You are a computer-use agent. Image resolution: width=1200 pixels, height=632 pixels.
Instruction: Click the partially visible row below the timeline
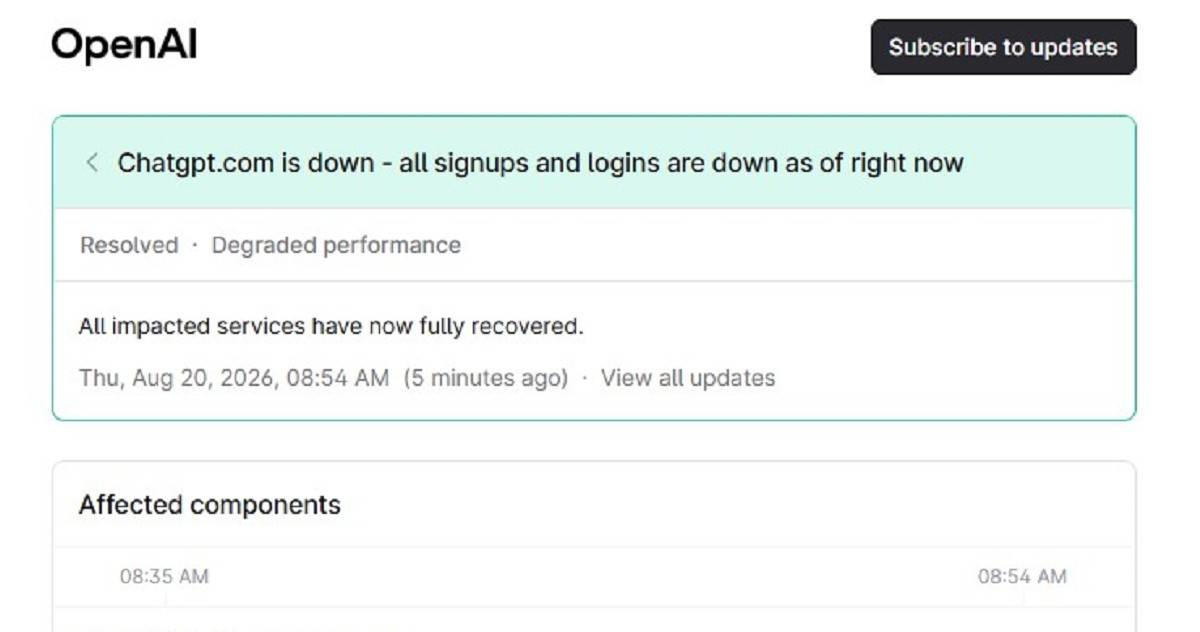pyautogui.click(x=594, y=620)
